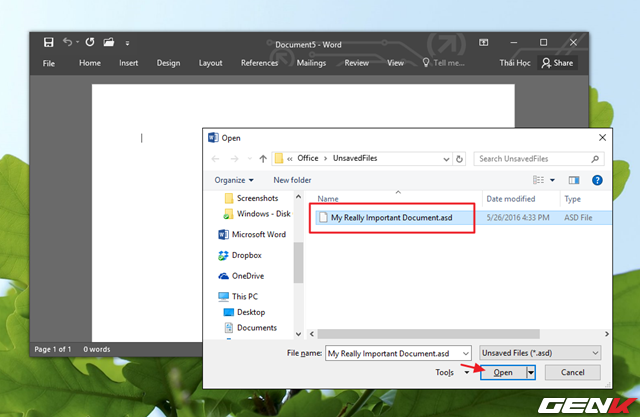The image size is (640, 417).
Task: Open the References ribbon tab
Action: click(259, 63)
